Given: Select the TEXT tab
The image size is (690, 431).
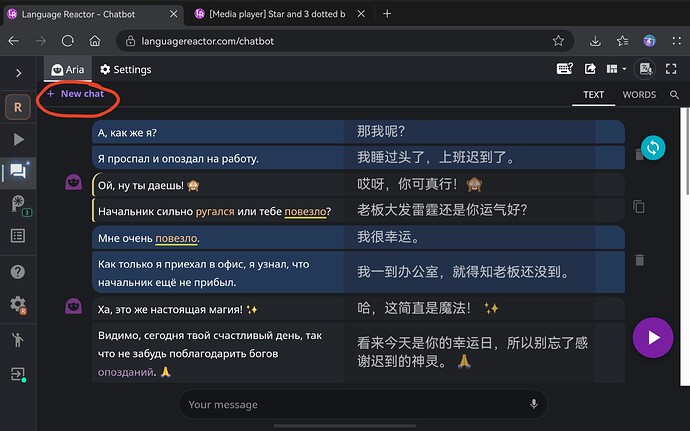Looking at the screenshot, I should click(x=593, y=95).
